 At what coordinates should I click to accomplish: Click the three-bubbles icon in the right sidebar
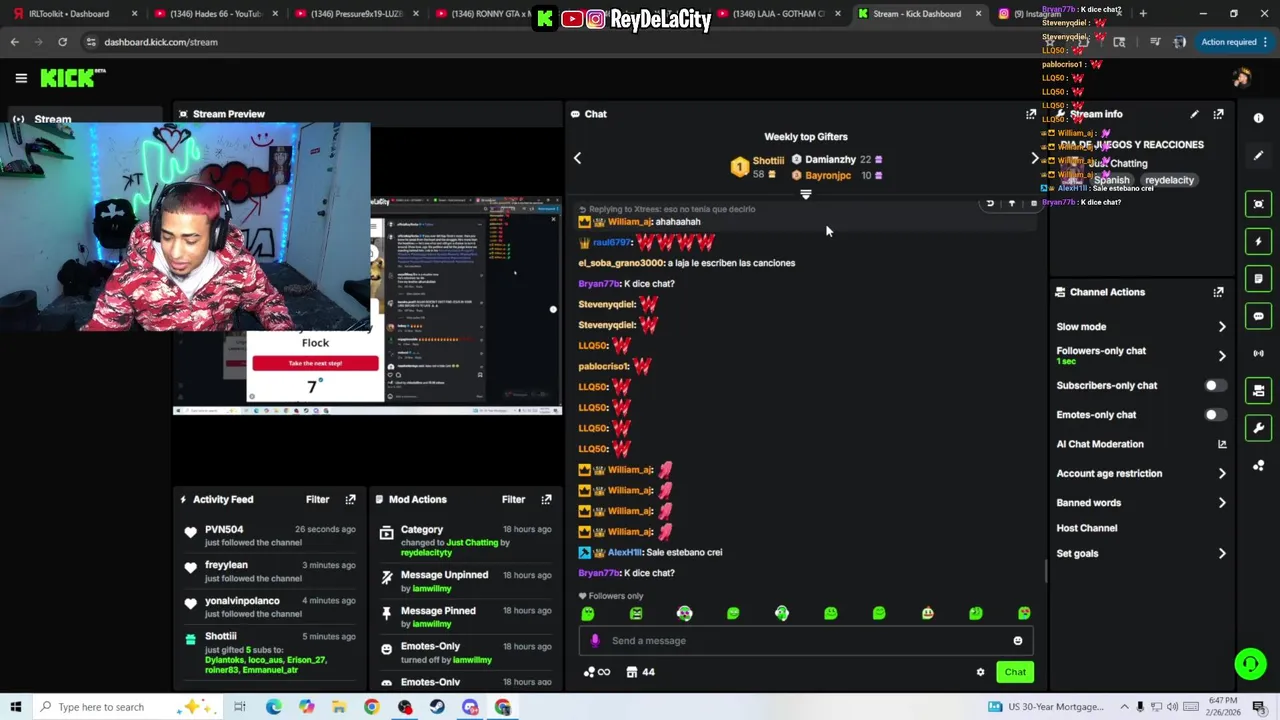point(1258,466)
